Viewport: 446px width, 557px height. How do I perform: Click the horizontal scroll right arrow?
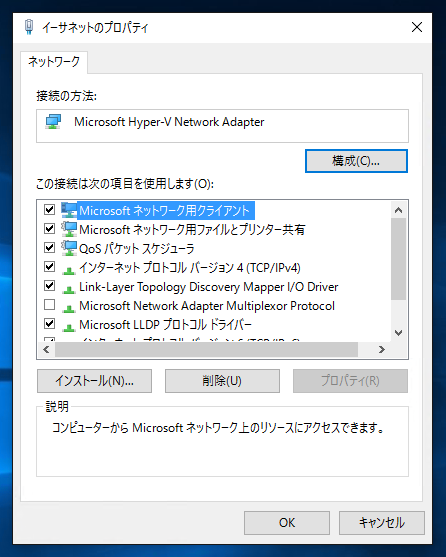click(x=382, y=350)
